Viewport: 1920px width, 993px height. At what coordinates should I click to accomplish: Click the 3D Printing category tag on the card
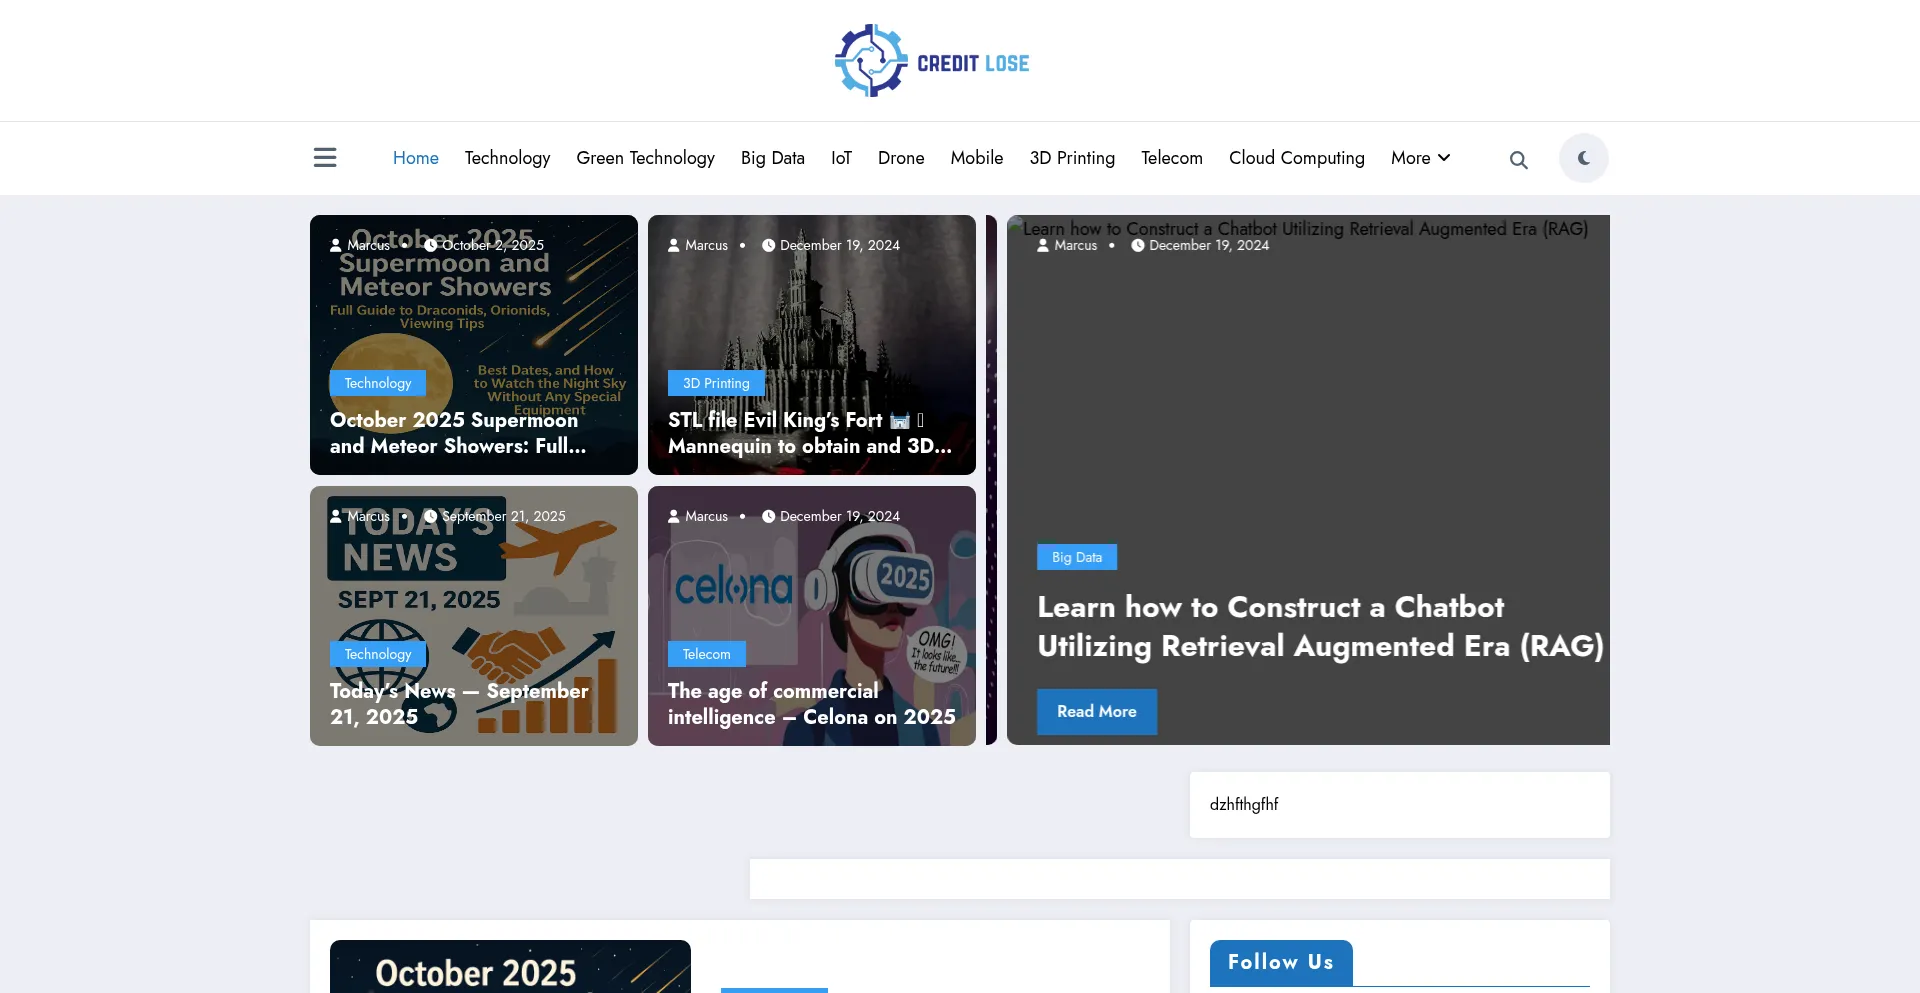point(716,383)
